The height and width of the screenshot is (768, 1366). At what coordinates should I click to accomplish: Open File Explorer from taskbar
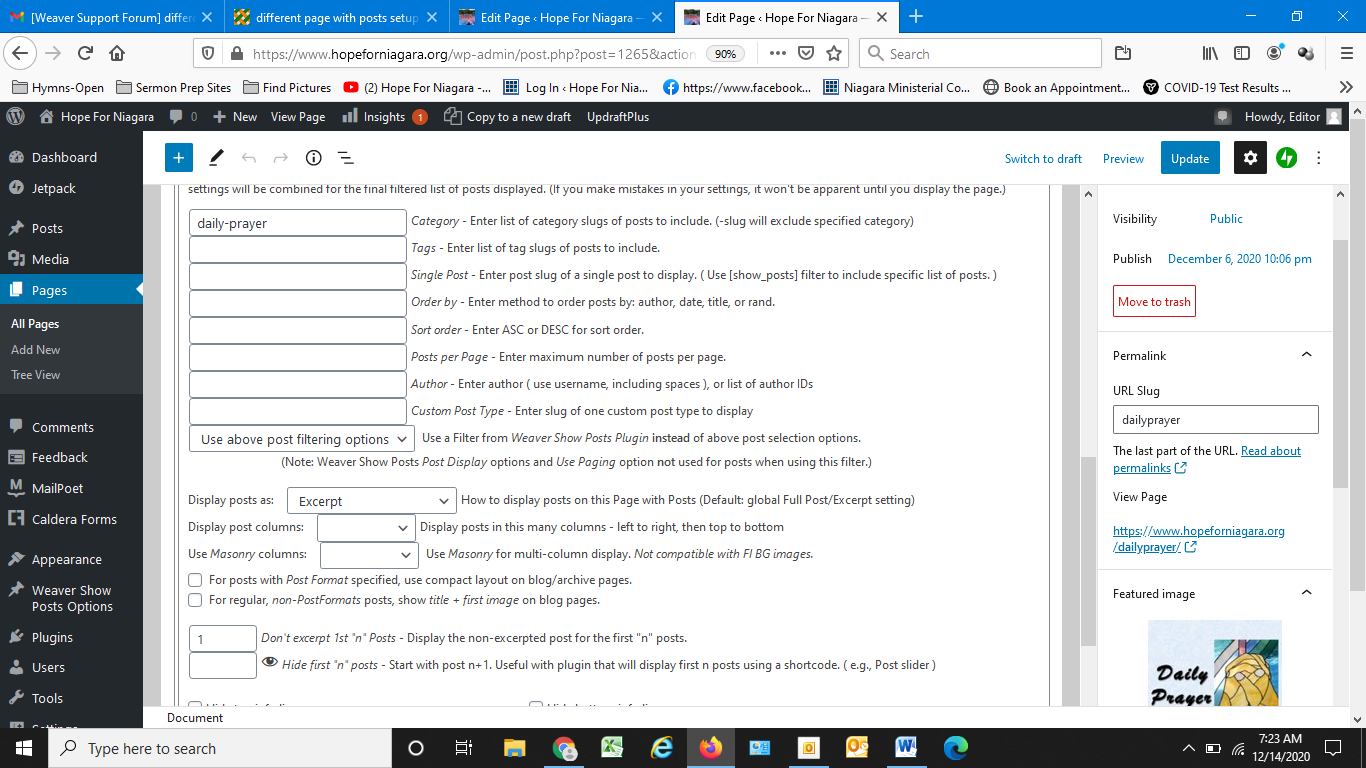[514, 748]
